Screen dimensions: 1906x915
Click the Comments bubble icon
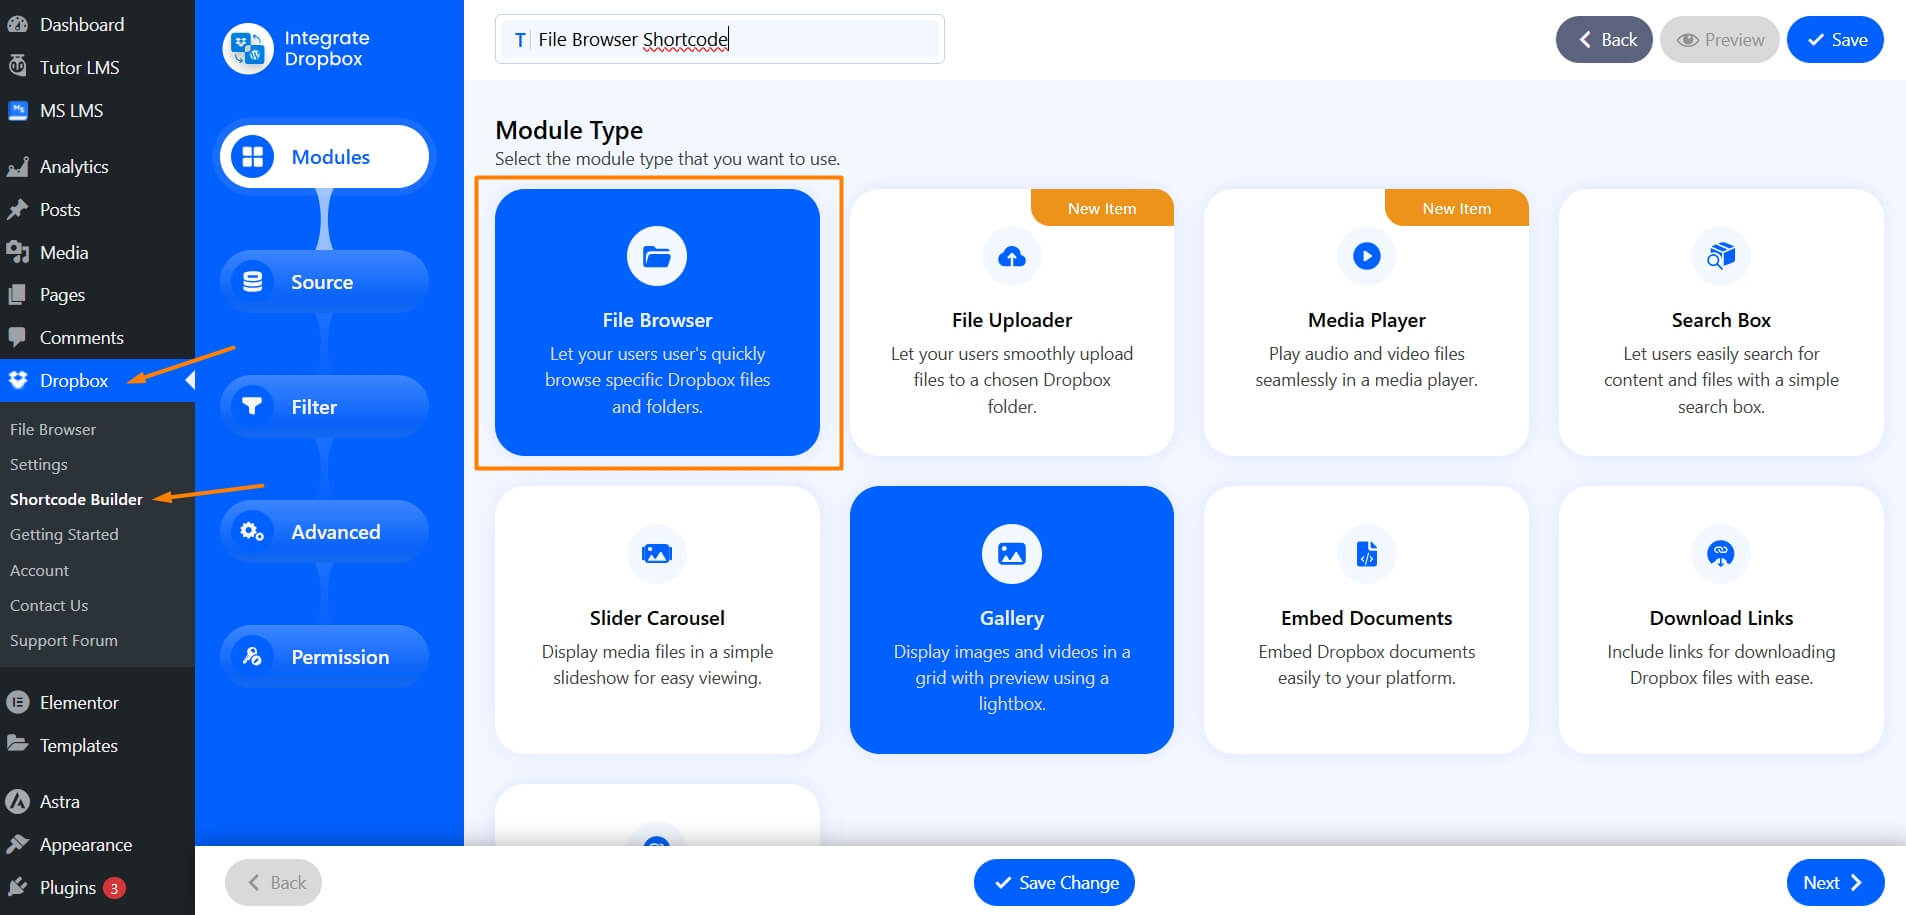17,337
